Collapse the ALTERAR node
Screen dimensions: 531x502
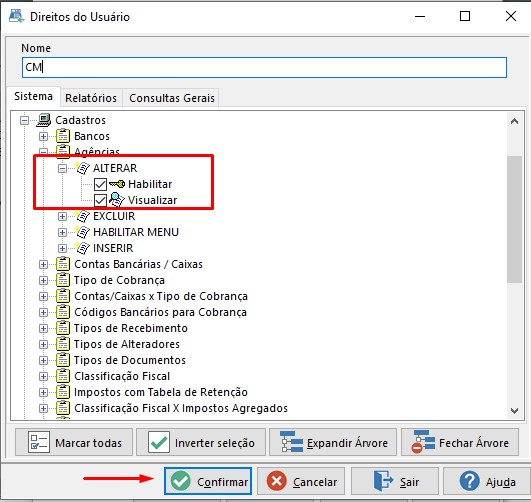[62, 168]
